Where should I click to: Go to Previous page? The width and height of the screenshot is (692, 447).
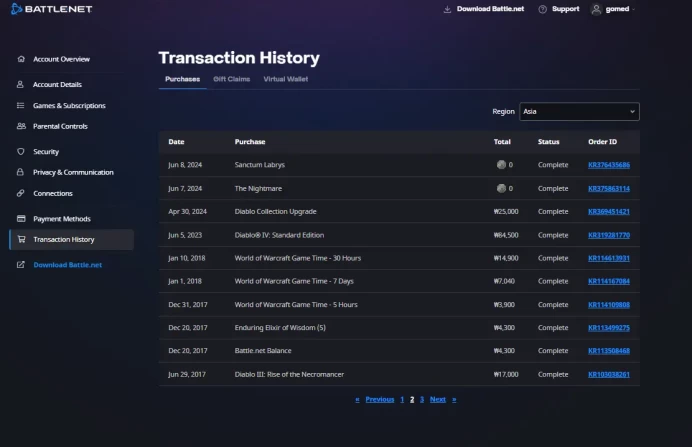pos(380,399)
